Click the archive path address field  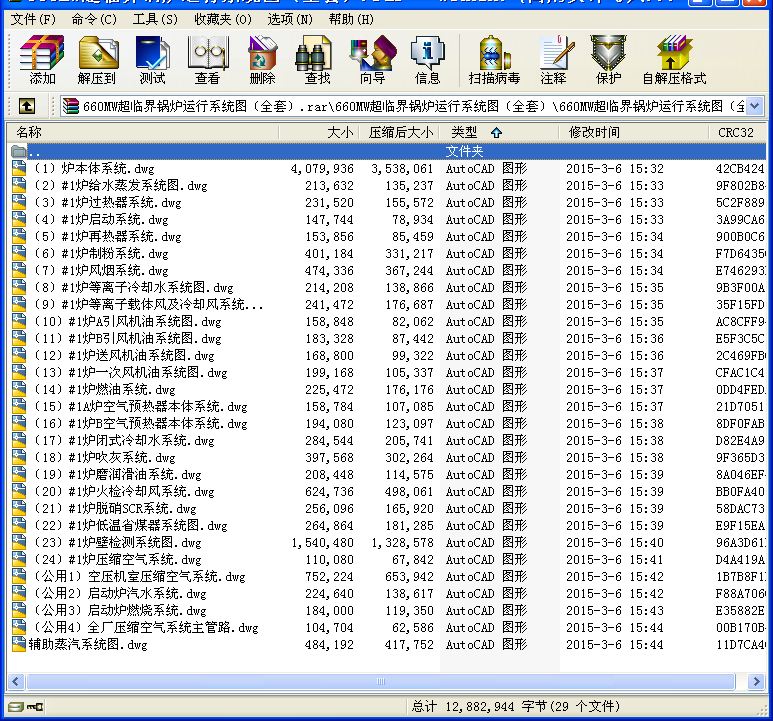404,105
